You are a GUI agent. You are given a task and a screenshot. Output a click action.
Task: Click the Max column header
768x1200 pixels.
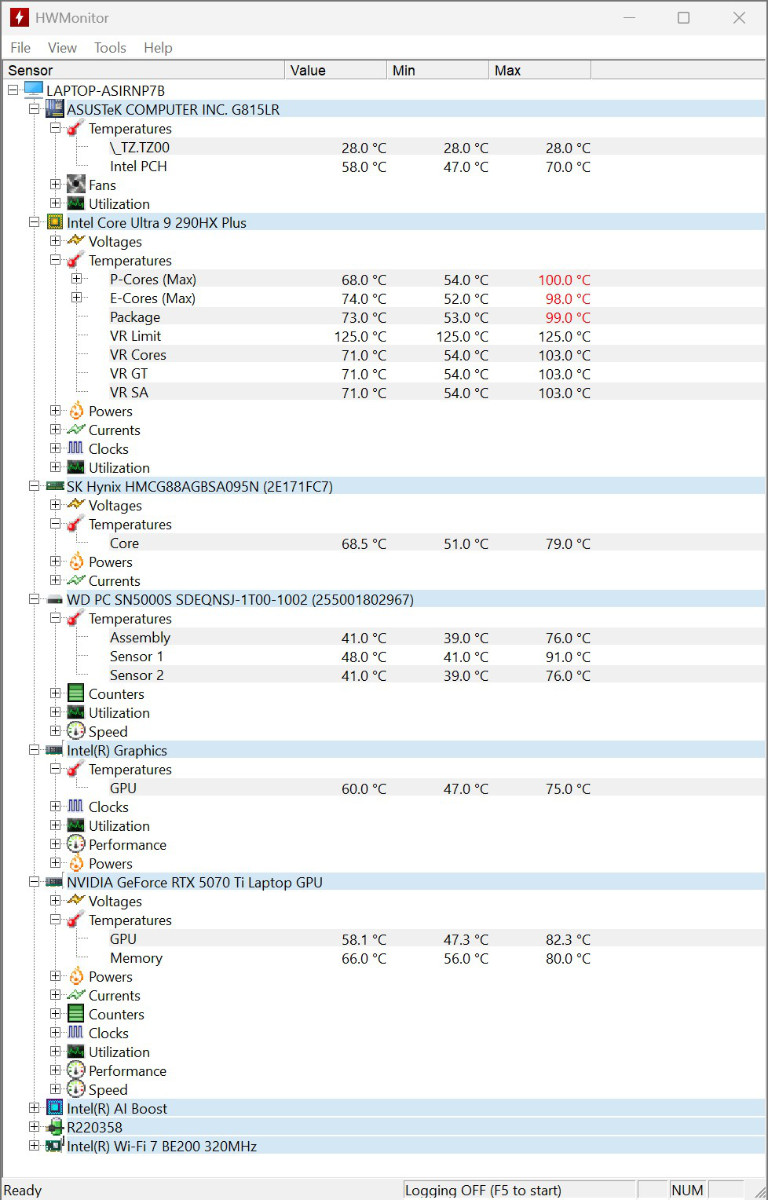pos(540,70)
